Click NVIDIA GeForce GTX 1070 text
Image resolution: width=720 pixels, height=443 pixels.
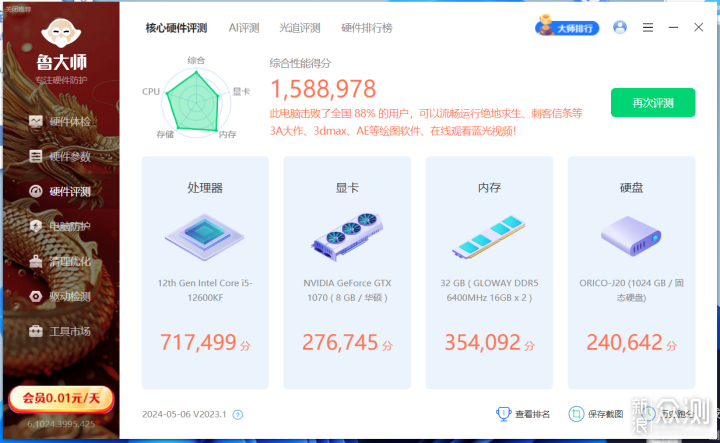click(347, 290)
